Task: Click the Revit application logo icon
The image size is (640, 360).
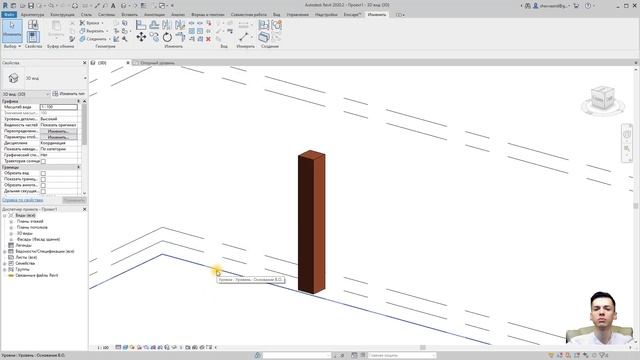Action: (x=5, y=6)
